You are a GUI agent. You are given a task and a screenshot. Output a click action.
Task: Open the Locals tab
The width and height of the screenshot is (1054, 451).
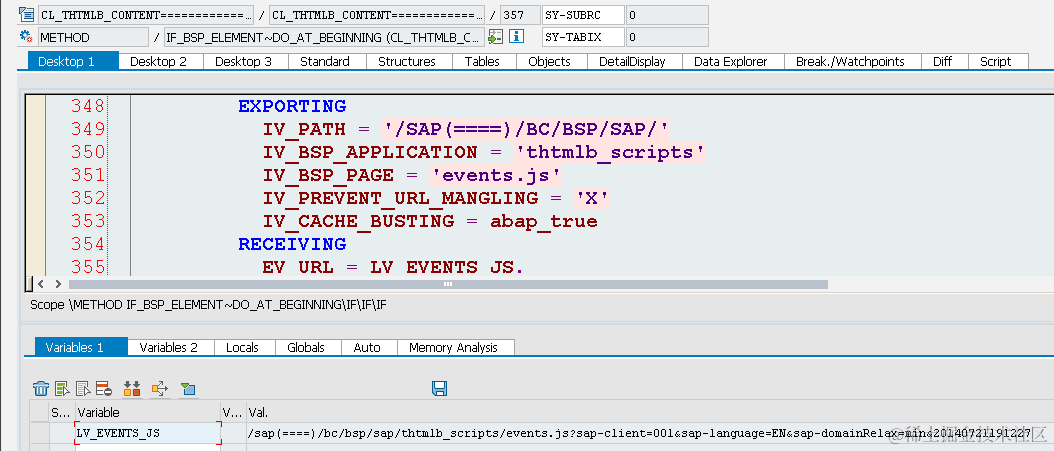coord(242,347)
